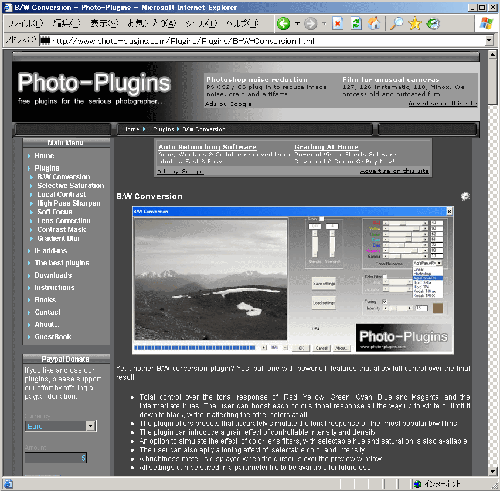The width and height of the screenshot is (500, 491).
Task: Click the Ads by Google label in header banner
Action: pos(228,104)
